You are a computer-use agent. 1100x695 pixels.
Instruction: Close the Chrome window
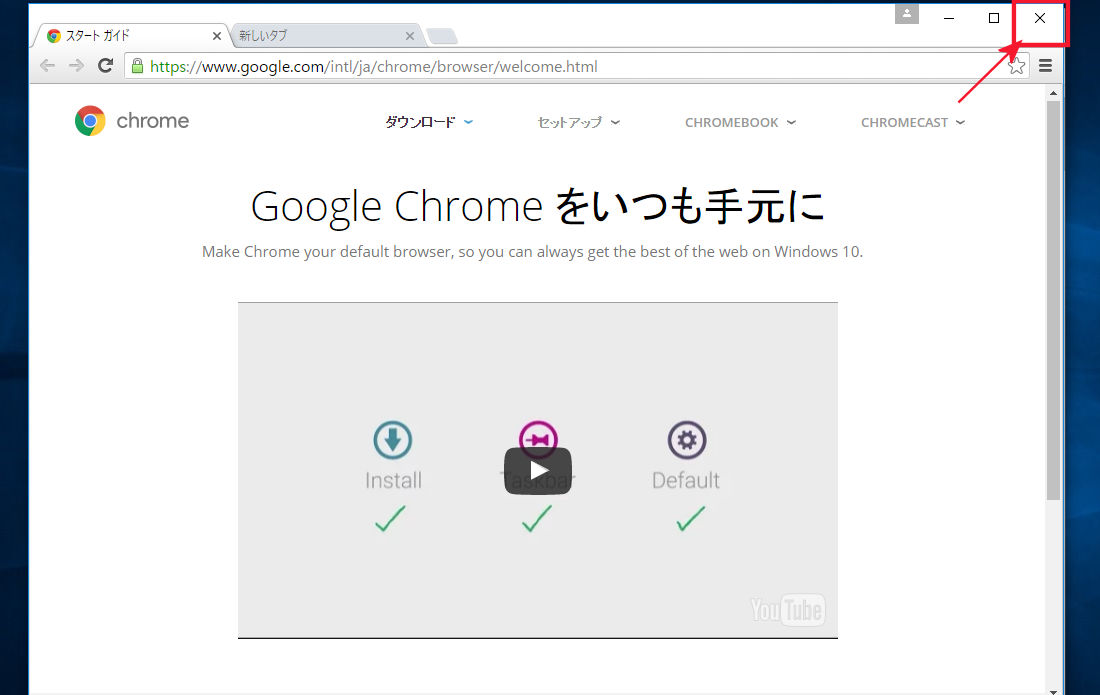(x=1040, y=18)
